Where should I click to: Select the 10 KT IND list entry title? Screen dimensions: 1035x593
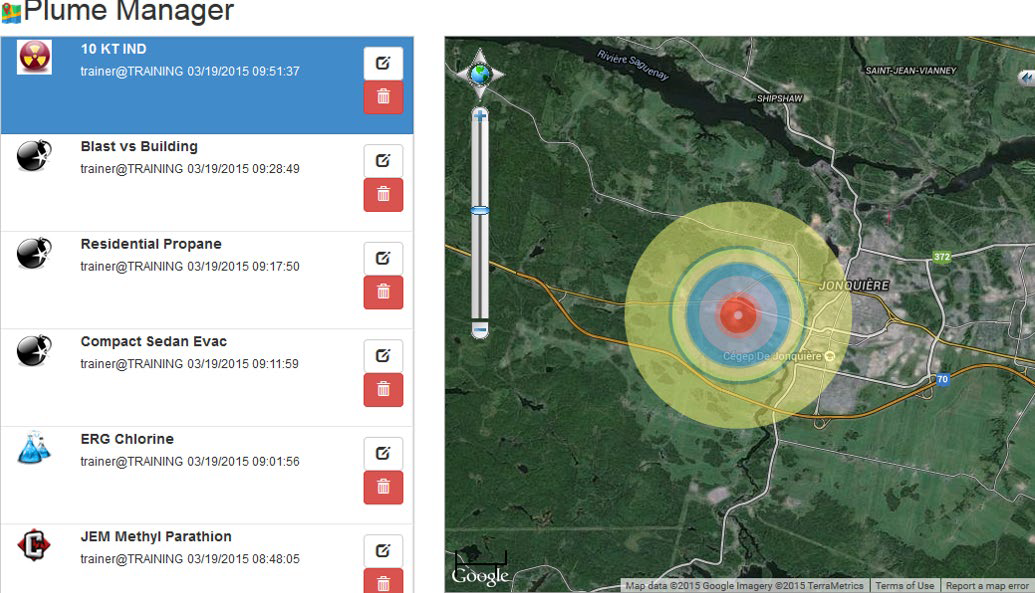tap(114, 49)
